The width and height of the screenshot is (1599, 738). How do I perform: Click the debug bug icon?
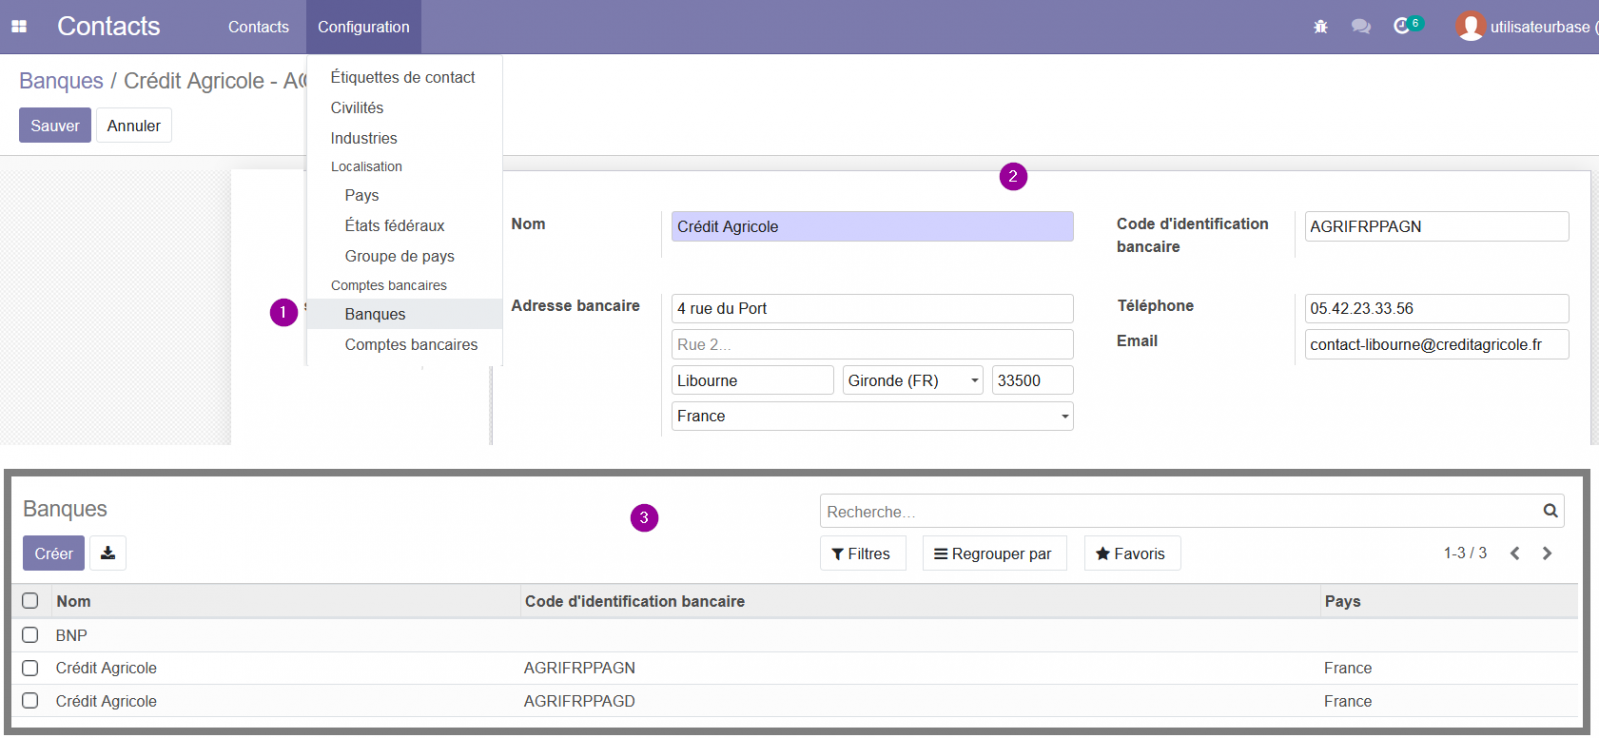click(x=1321, y=27)
